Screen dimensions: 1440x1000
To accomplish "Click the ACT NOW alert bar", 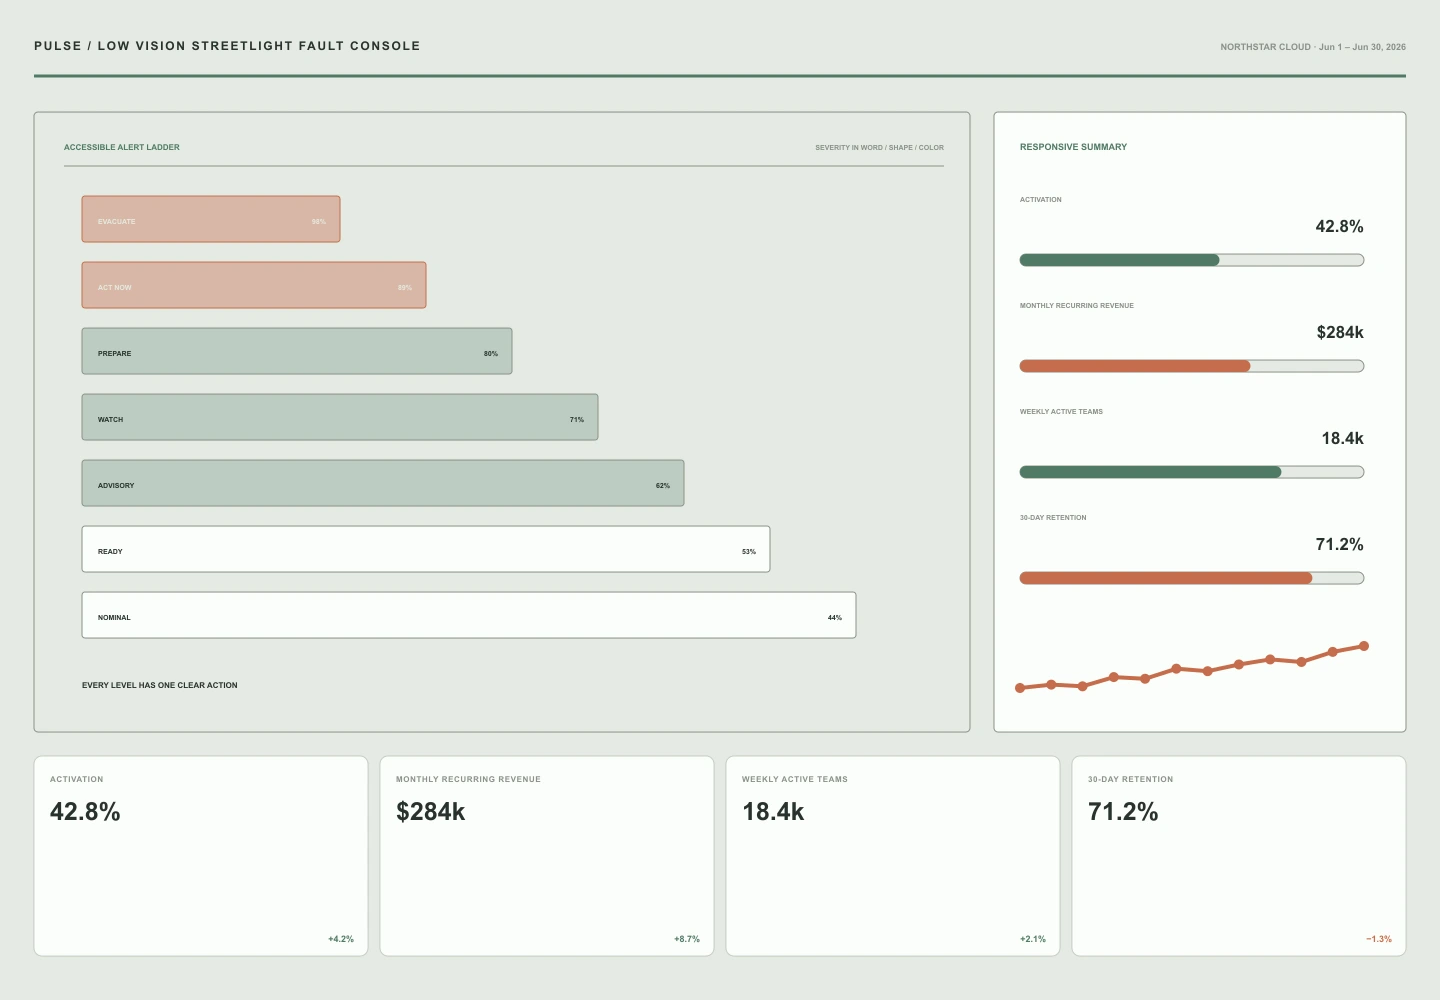I will 254,285.
